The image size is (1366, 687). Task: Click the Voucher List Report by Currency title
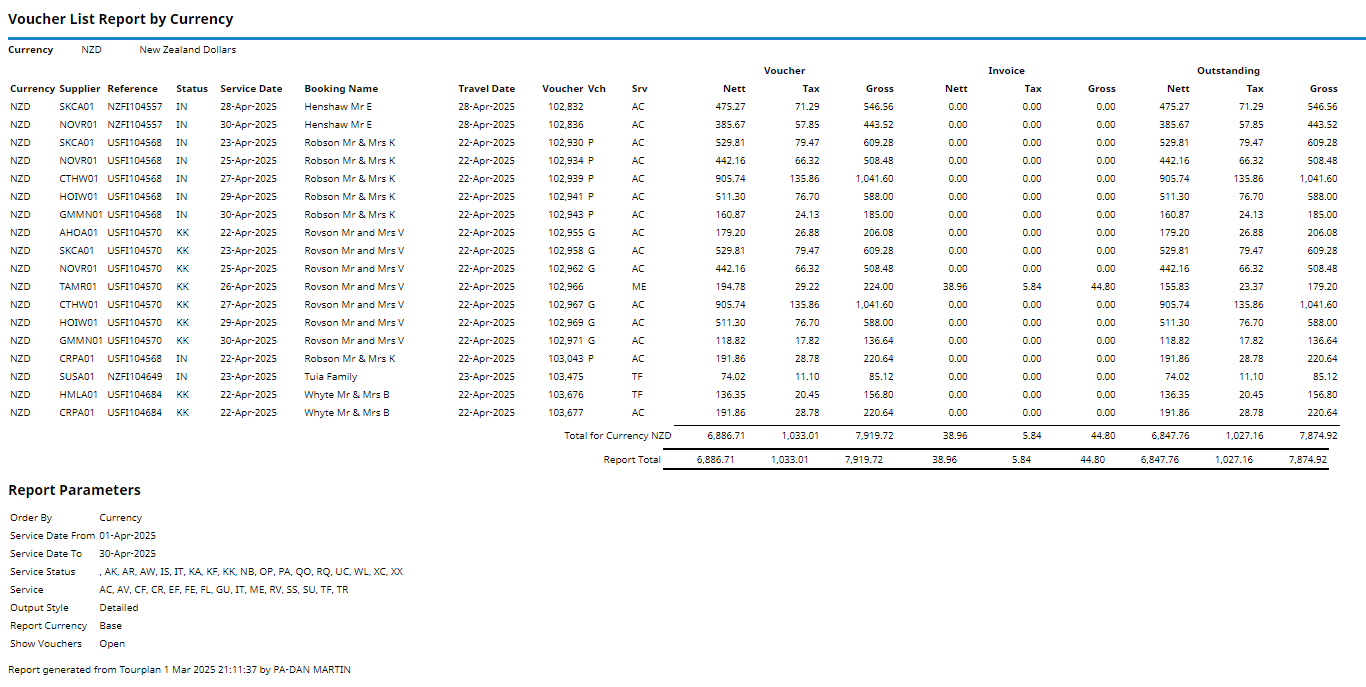pos(120,19)
